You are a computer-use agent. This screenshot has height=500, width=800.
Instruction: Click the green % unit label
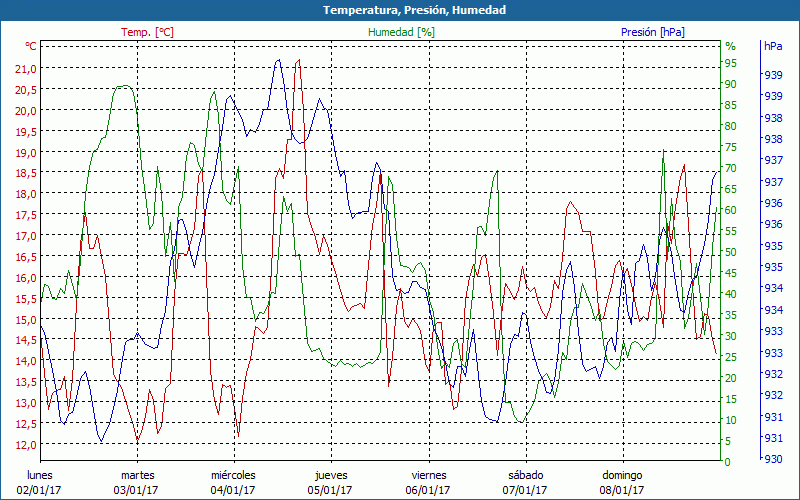[x=730, y=46]
